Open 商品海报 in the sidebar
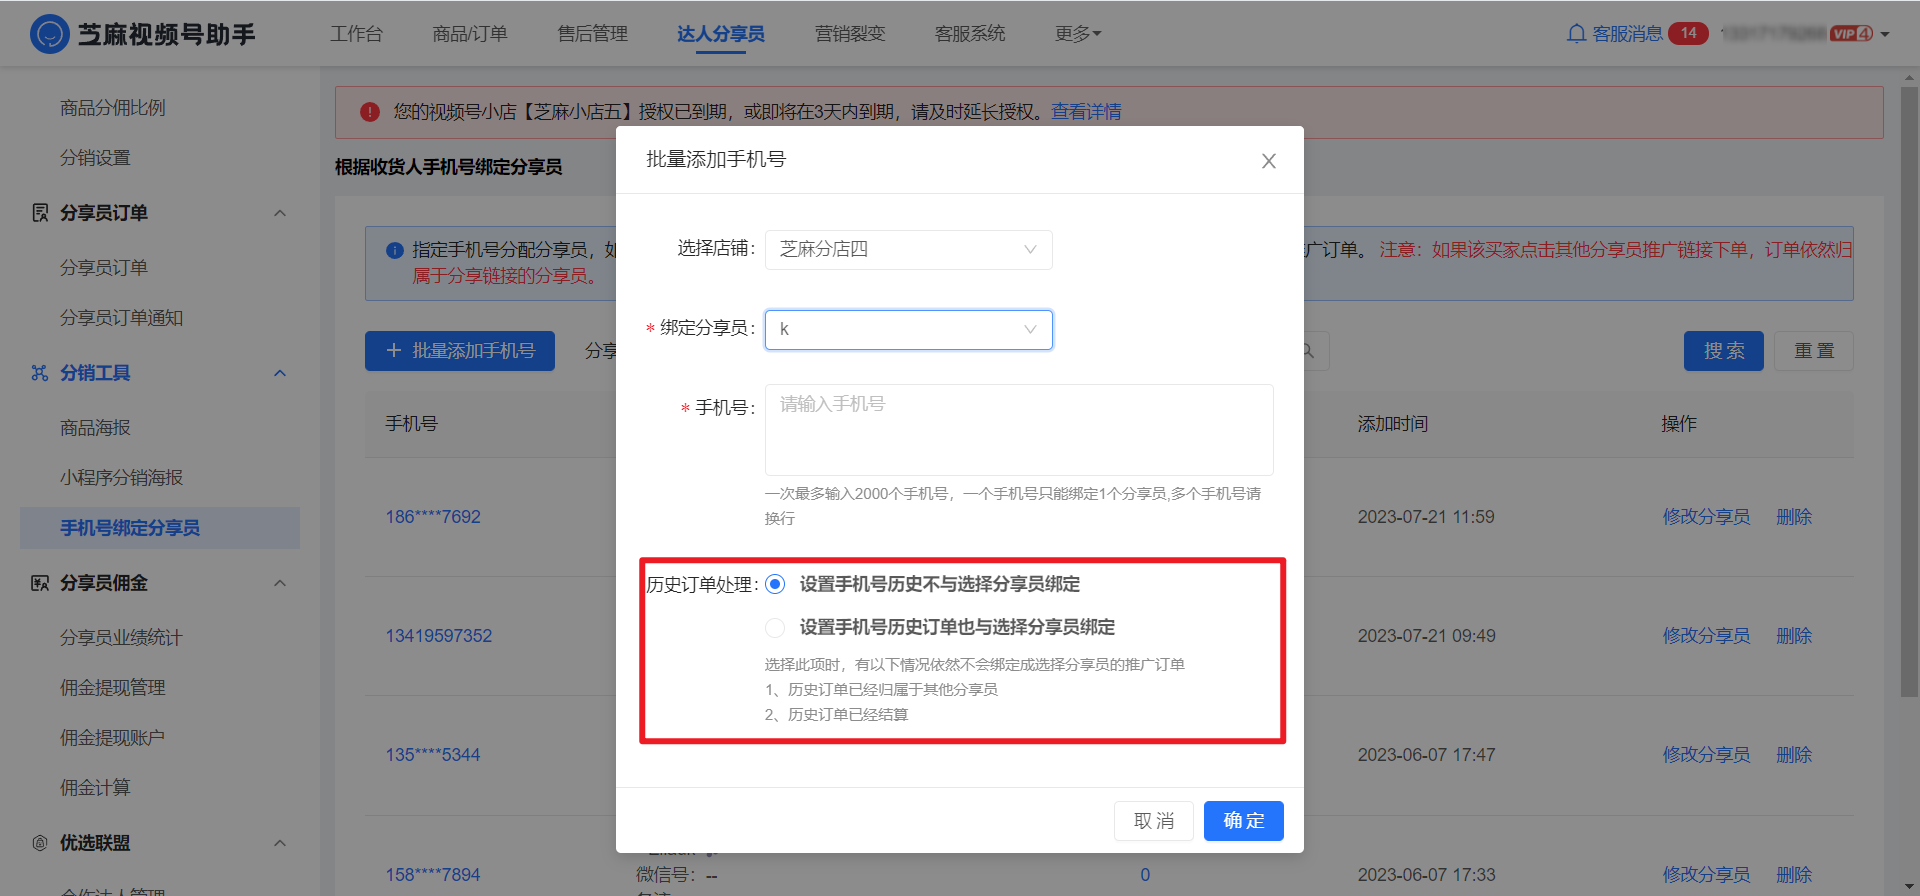Screen dimensions: 1920x896 click(x=95, y=428)
